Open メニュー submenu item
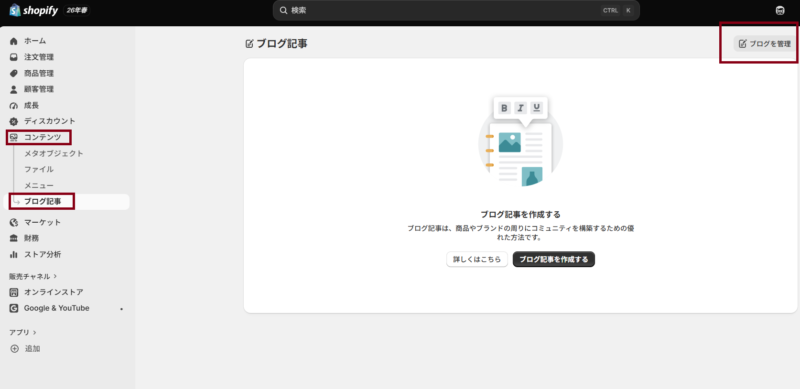The image size is (800, 389). coord(39,185)
